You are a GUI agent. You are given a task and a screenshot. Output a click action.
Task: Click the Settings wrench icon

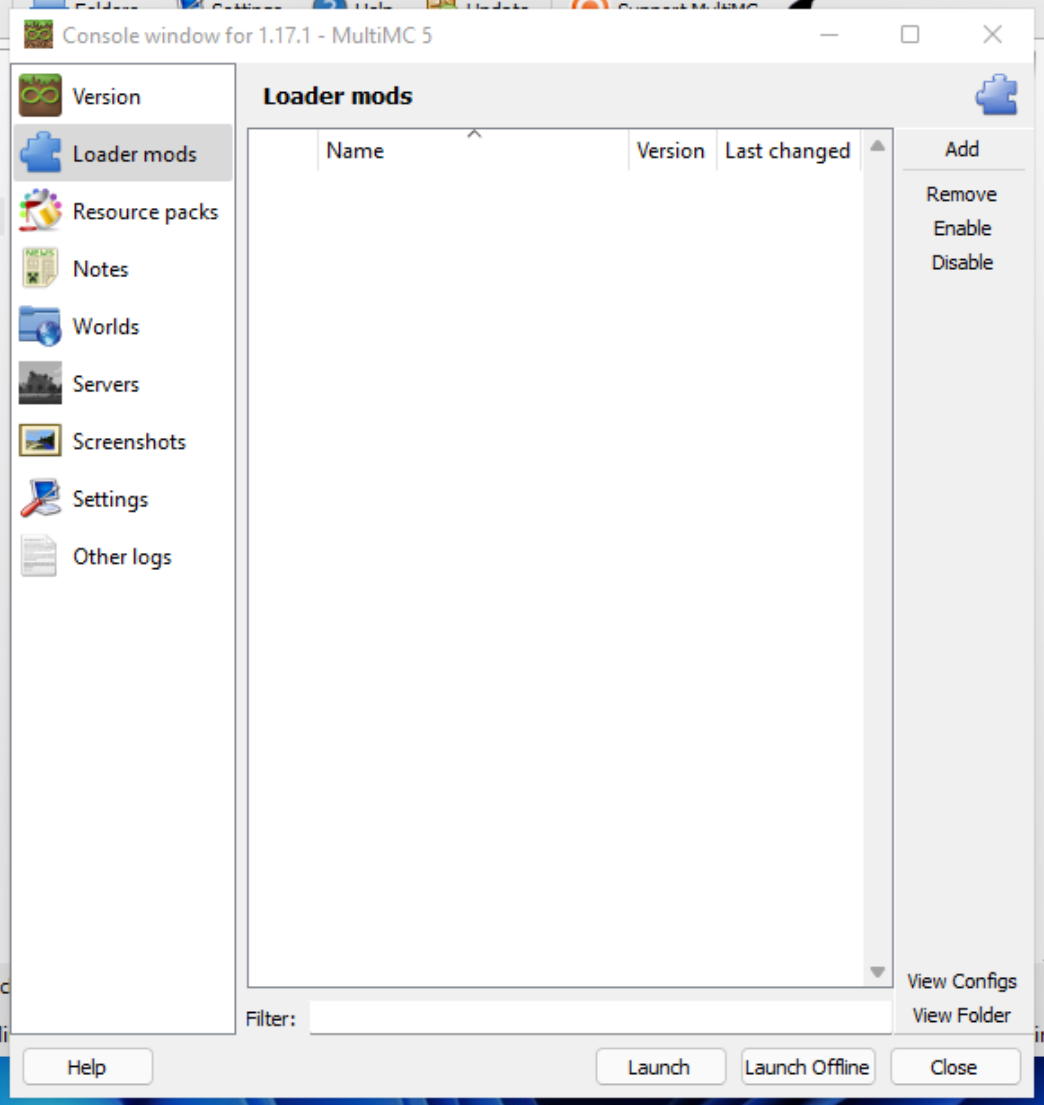coord(40,499)
